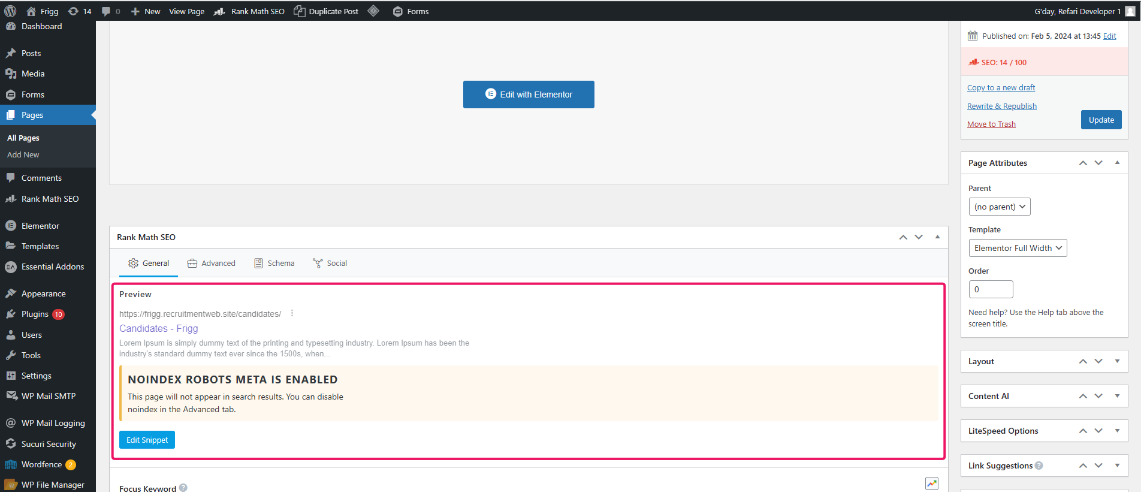1141x492 pixels.
Task: Collapse the Rank Math SEO metabox
Action: click(937, 237)
